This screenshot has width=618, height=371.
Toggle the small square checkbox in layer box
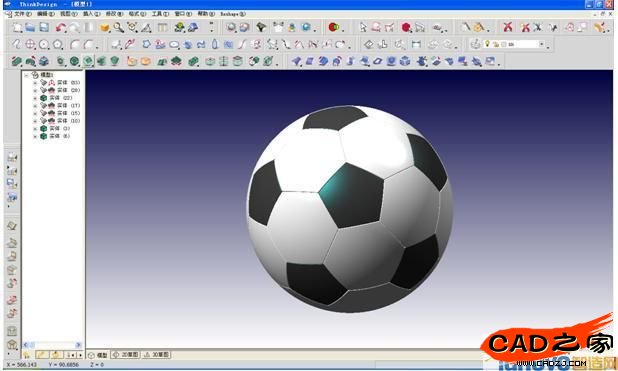[503, 45]
